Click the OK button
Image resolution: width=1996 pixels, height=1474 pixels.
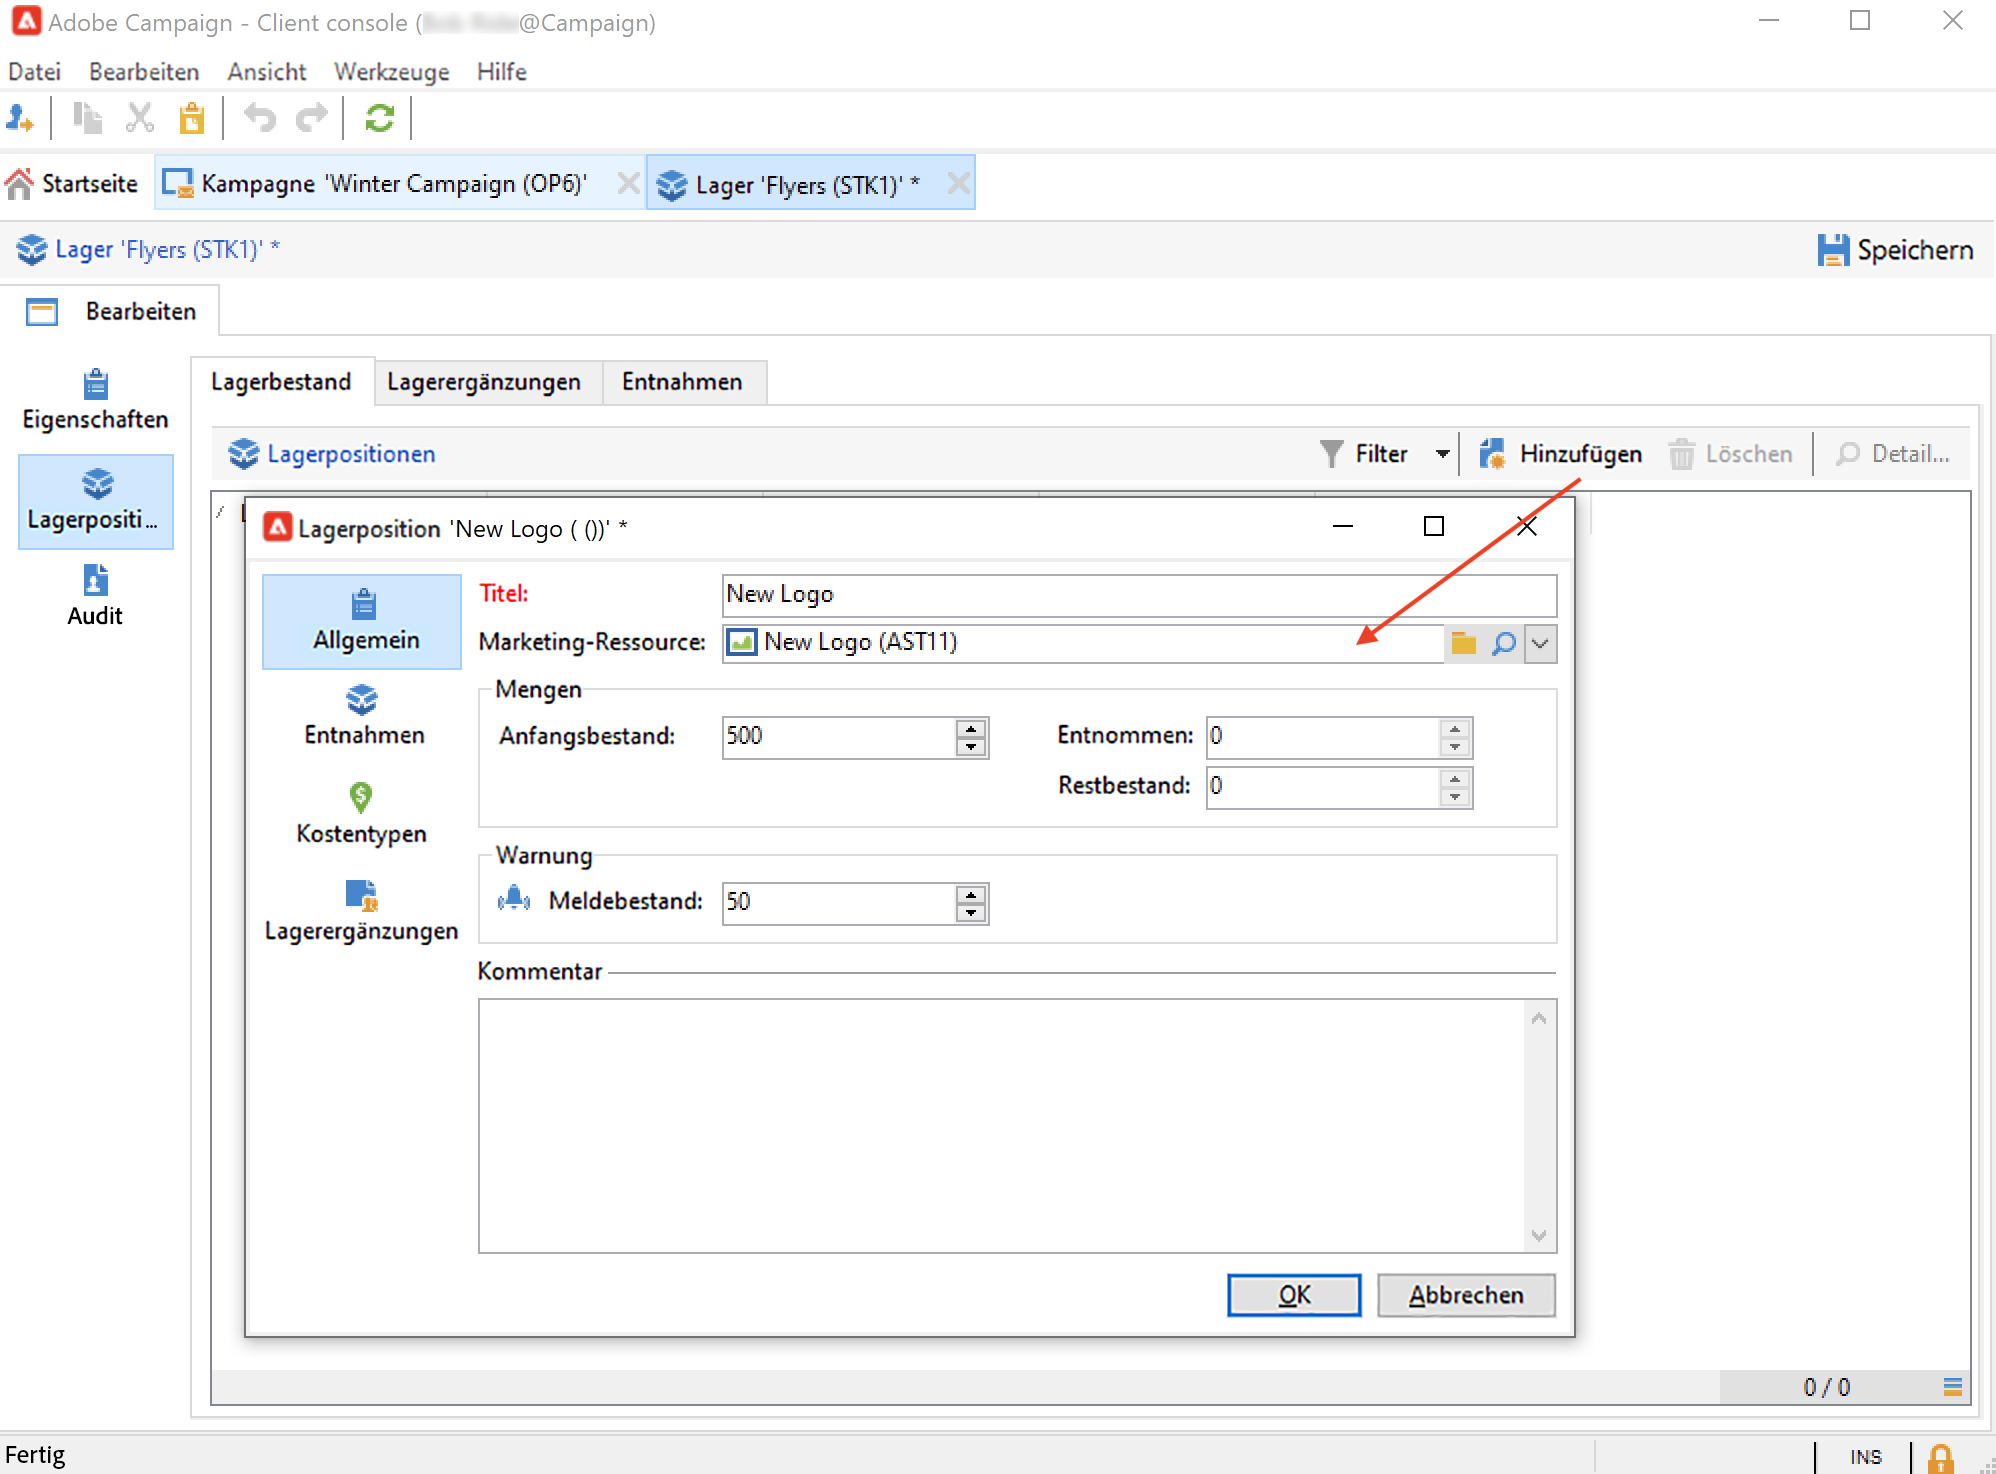(1293, 1295)
